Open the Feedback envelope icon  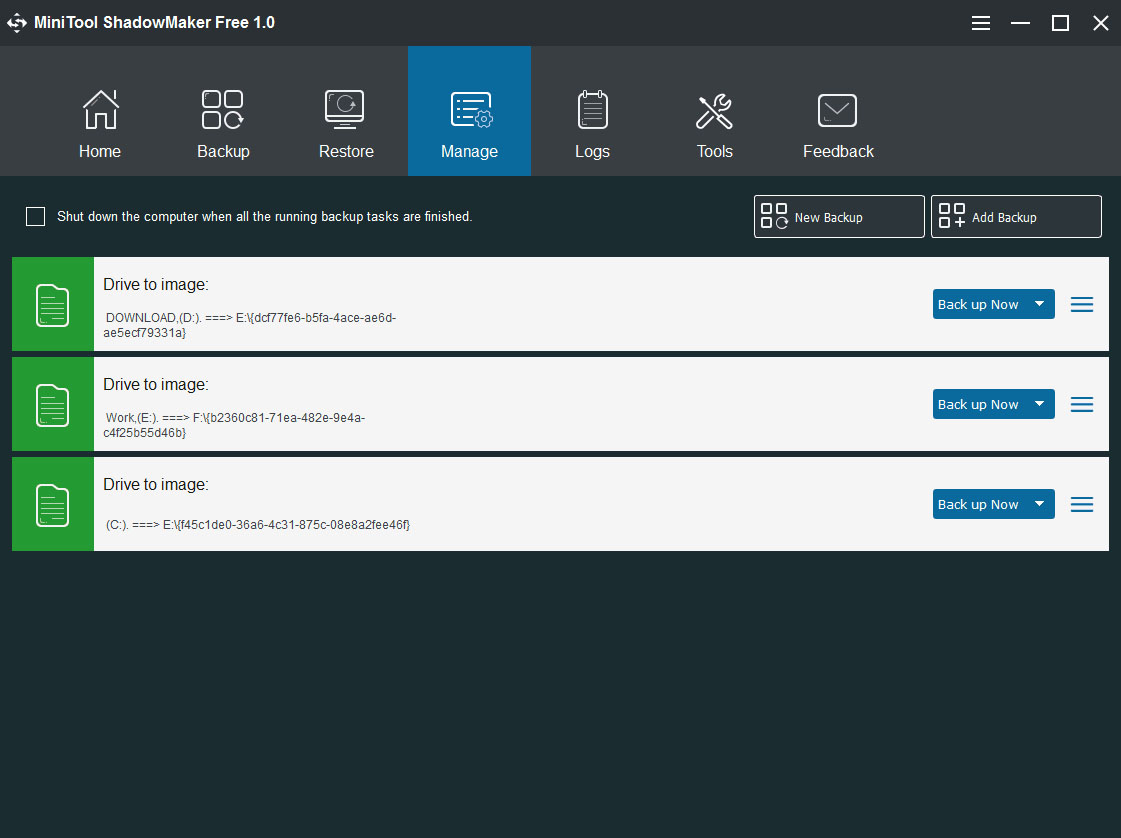(838, 111)
